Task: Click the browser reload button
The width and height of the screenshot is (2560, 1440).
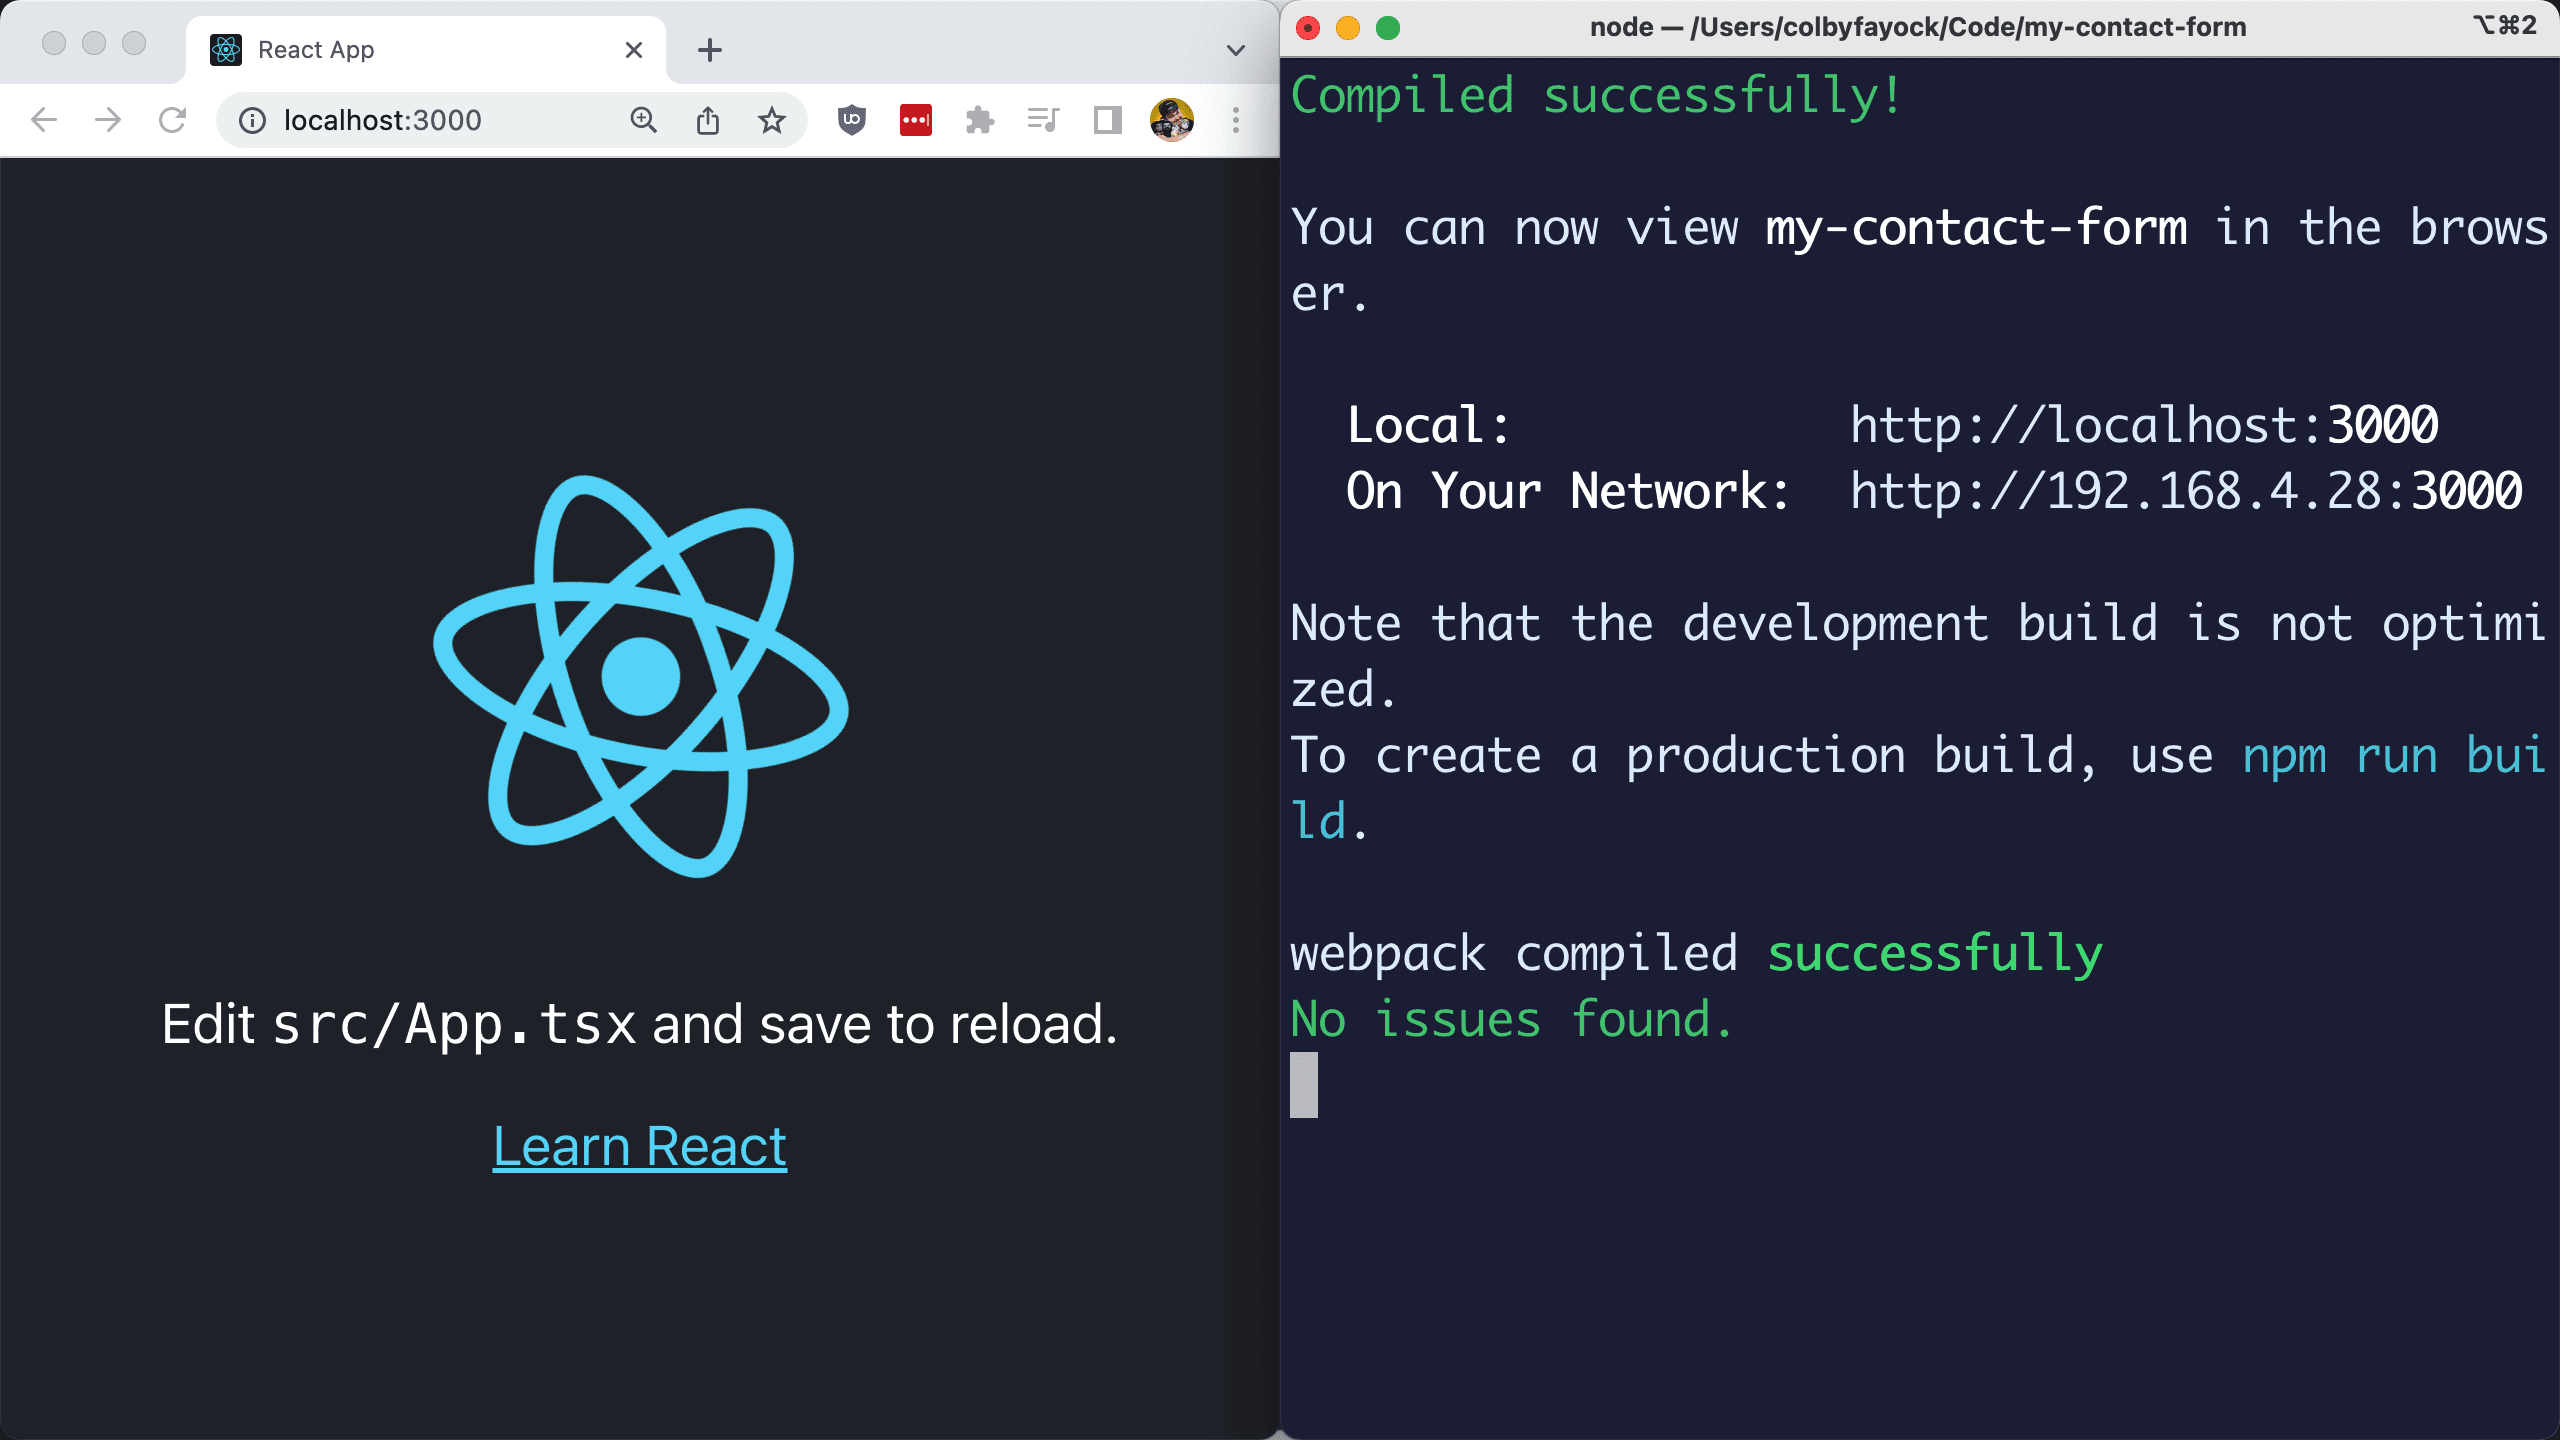Action: click(x=172, y=120)
